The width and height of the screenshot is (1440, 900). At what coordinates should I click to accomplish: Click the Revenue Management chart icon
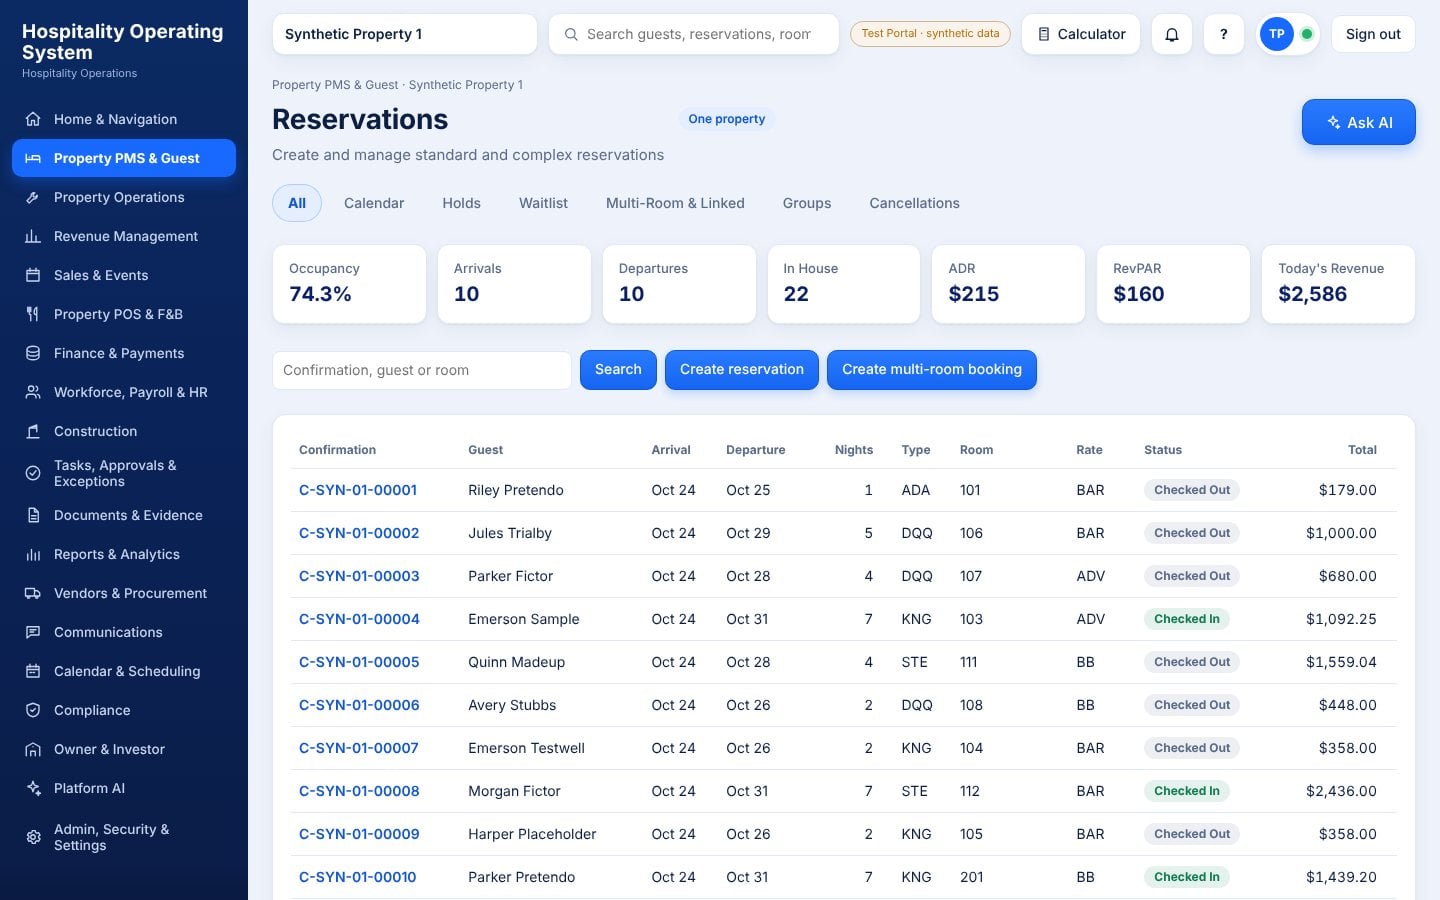[33, 236]
